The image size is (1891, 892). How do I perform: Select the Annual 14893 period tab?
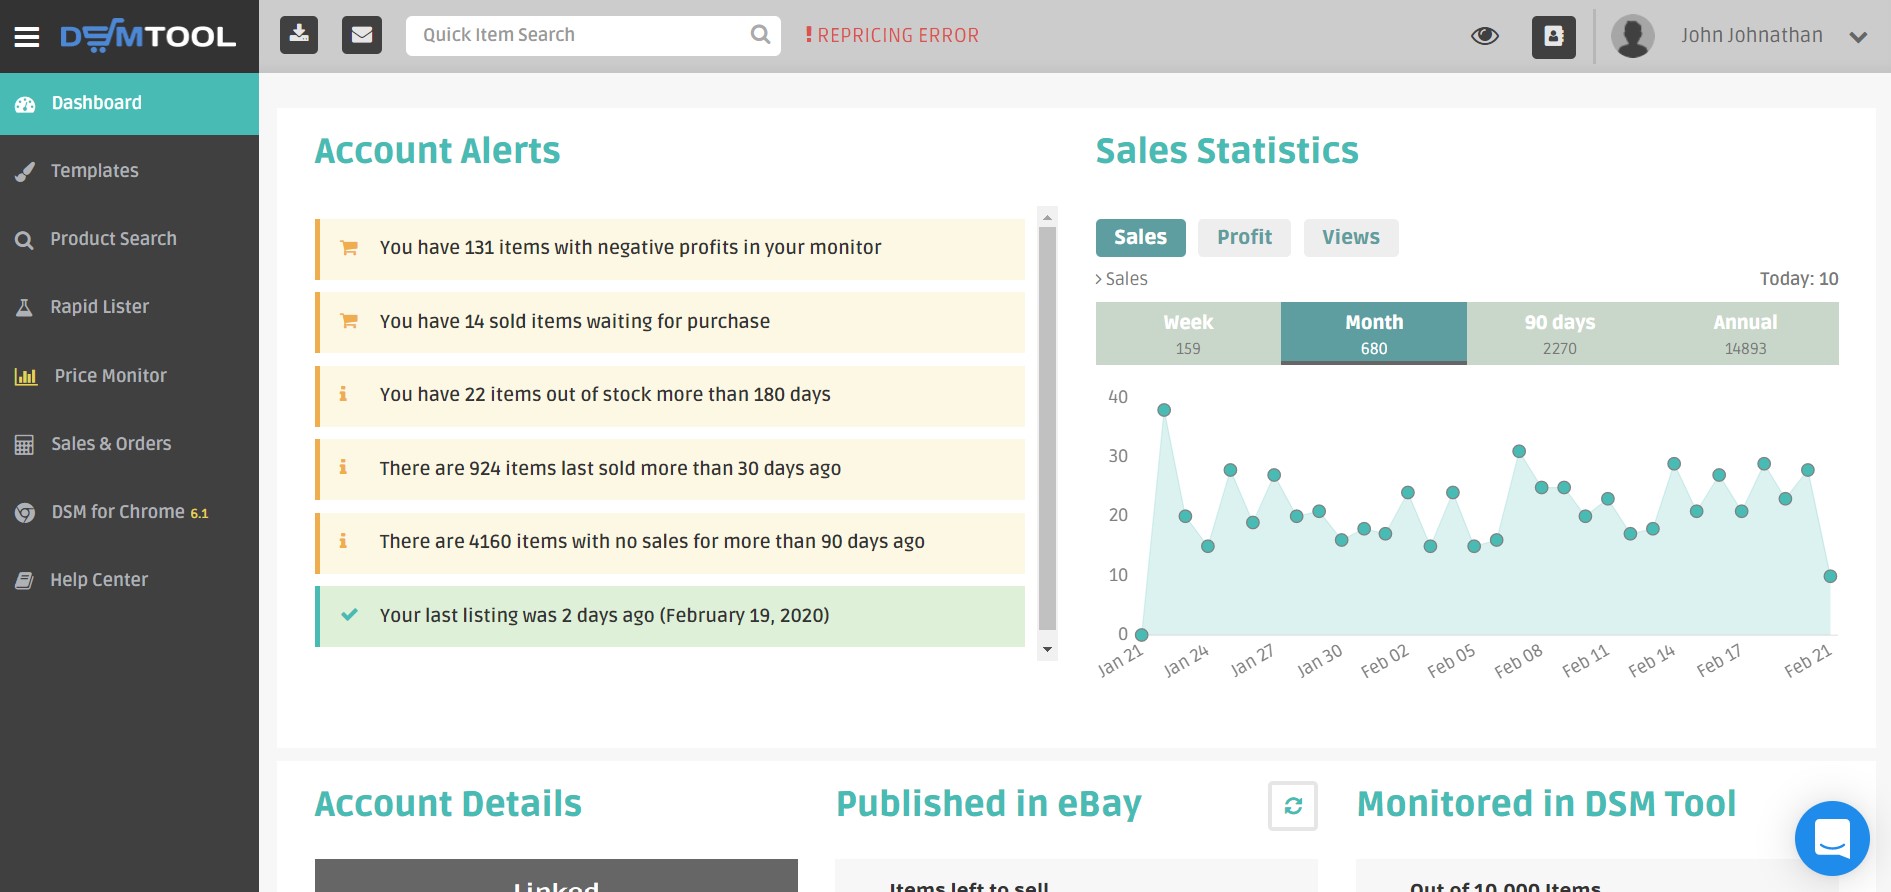[1746, 334]
